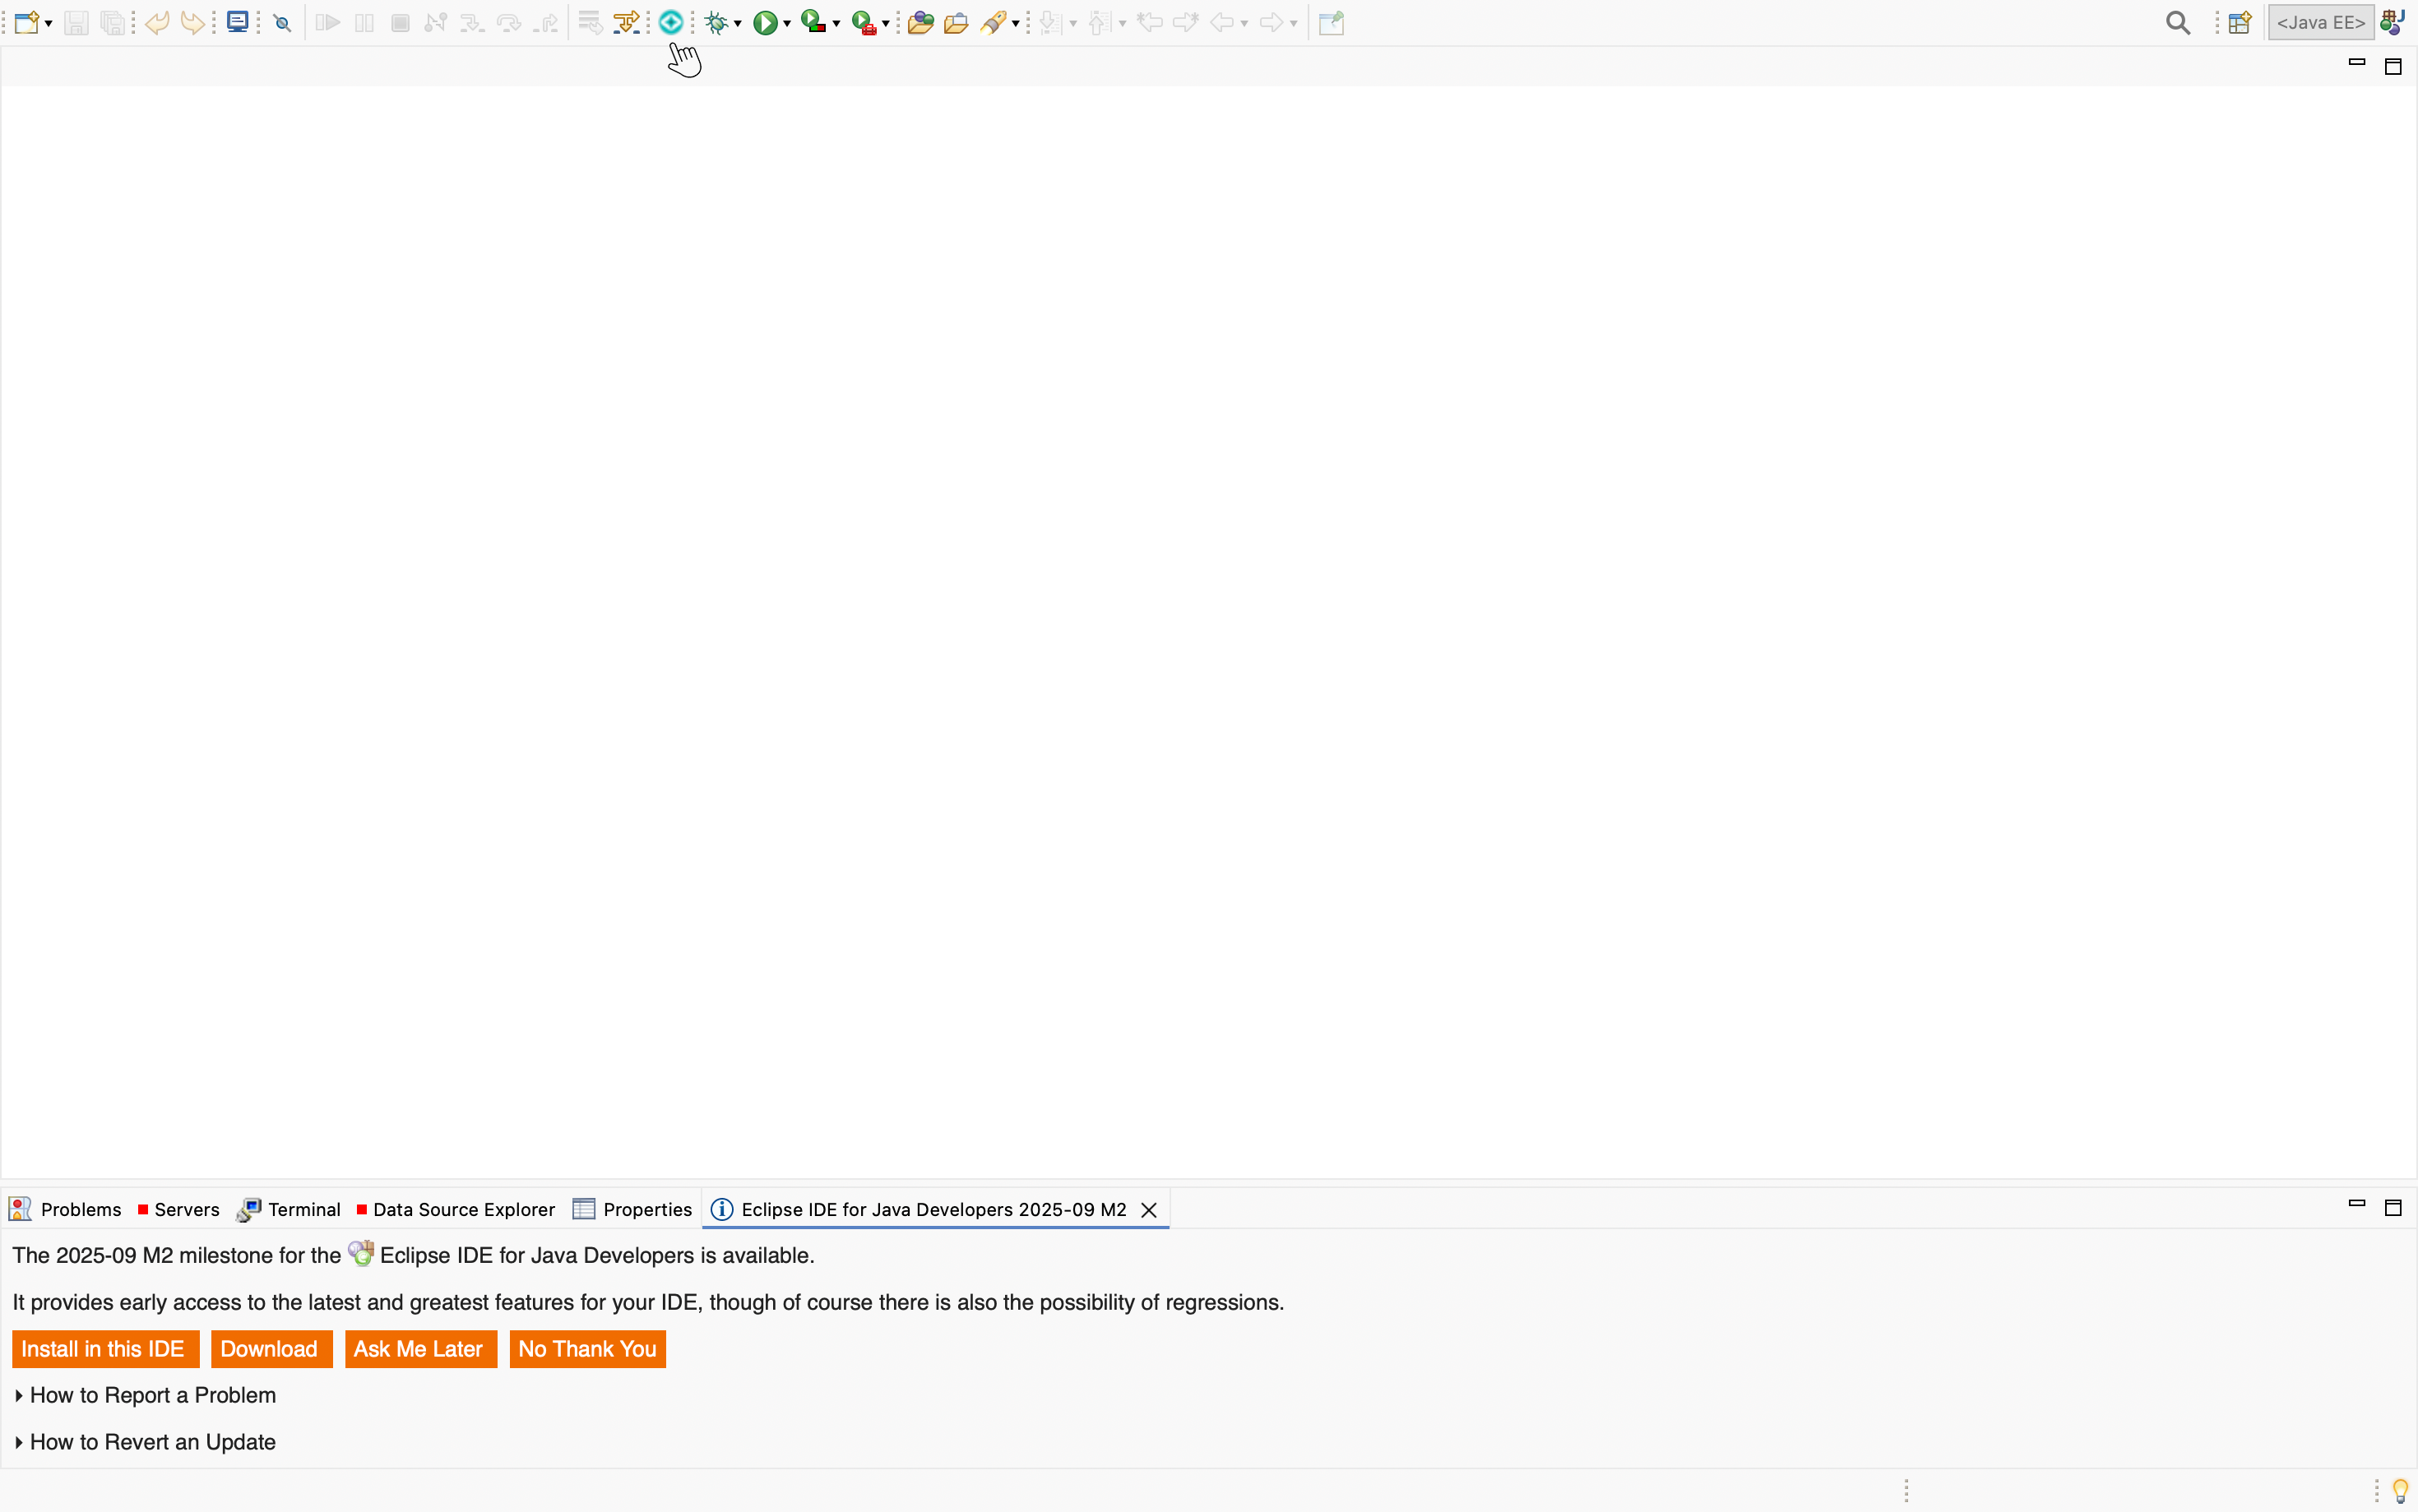Click the External Tools run icon
Screen dimensions: 2418x1512
pyautogui.click(x=864, y=22)
